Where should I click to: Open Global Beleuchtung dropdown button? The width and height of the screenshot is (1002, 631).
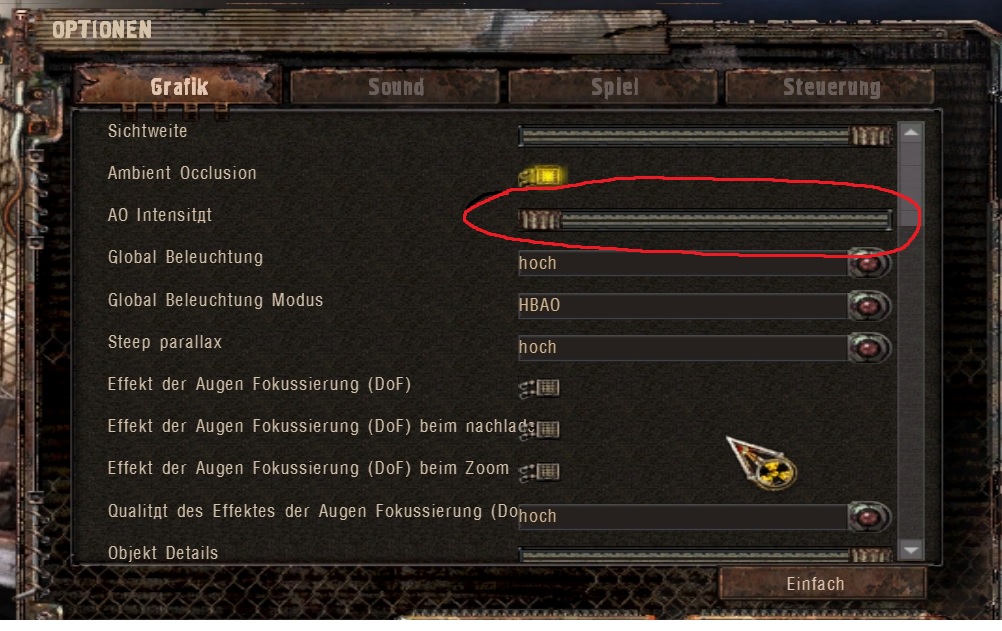click(868, 263)
